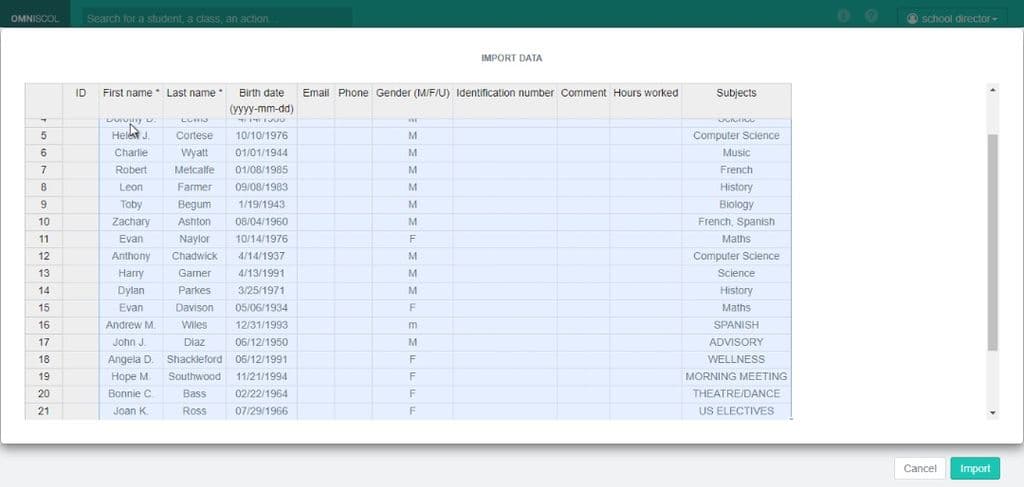1024x487 pixels.
Task: Click the last name cell 'Naylor'
Action: point(194,239)
